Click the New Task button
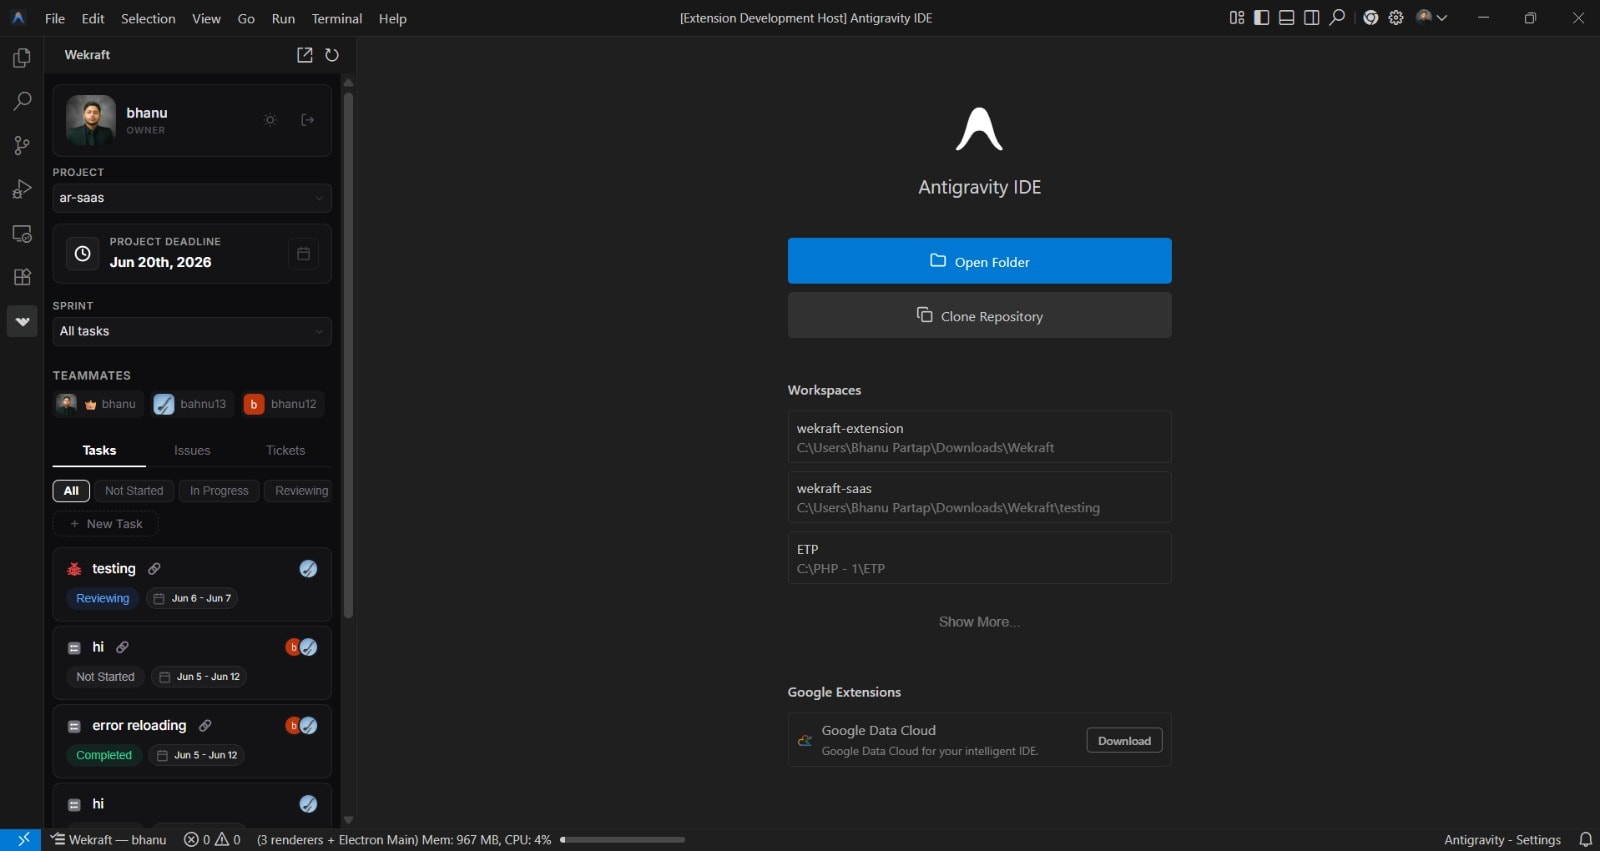Screen dimensions: 1600x851 point(105,524)
